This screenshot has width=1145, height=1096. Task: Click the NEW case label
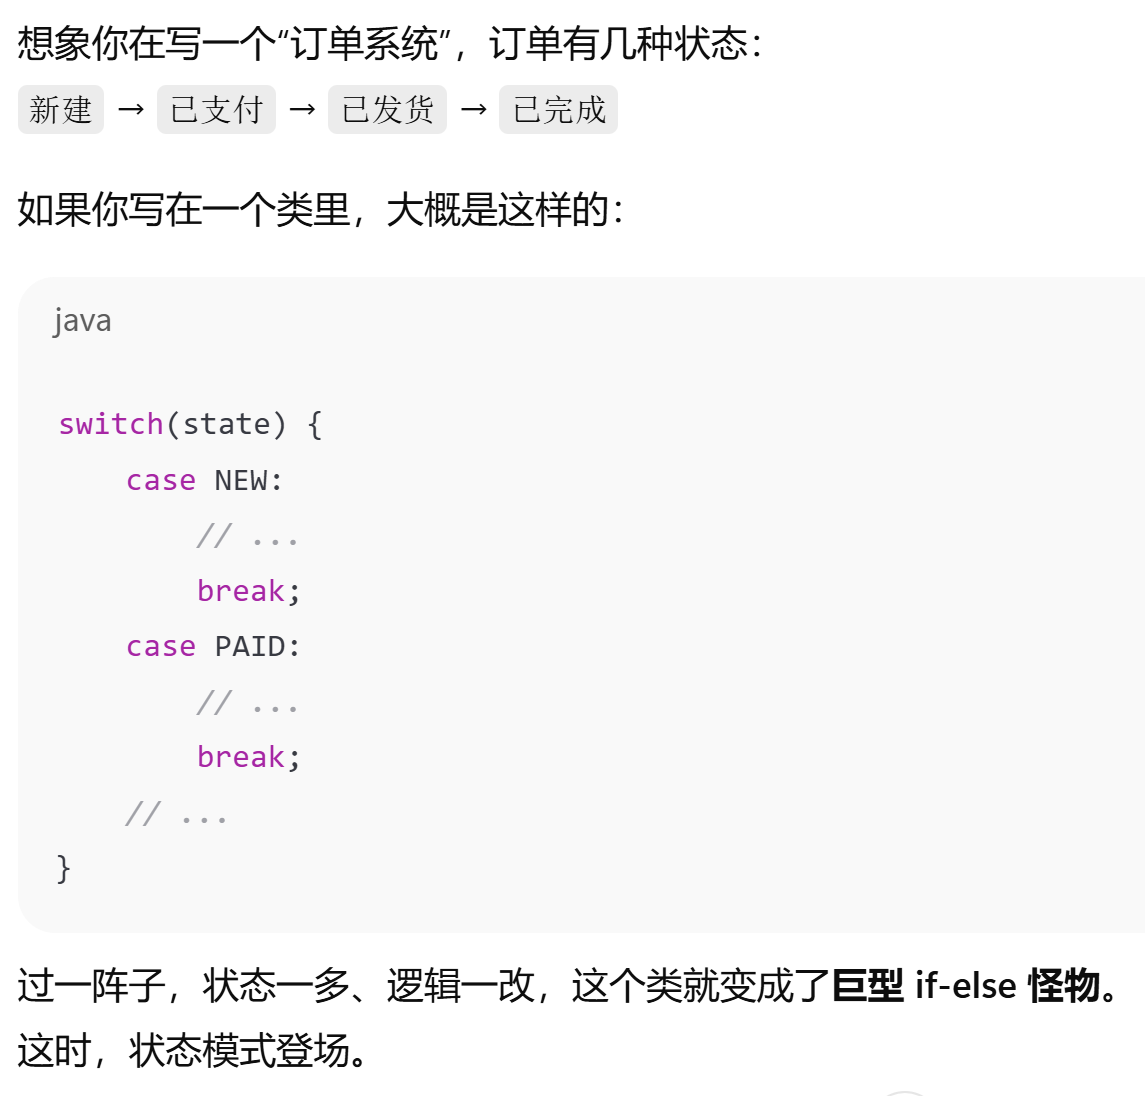click(241, 480)
